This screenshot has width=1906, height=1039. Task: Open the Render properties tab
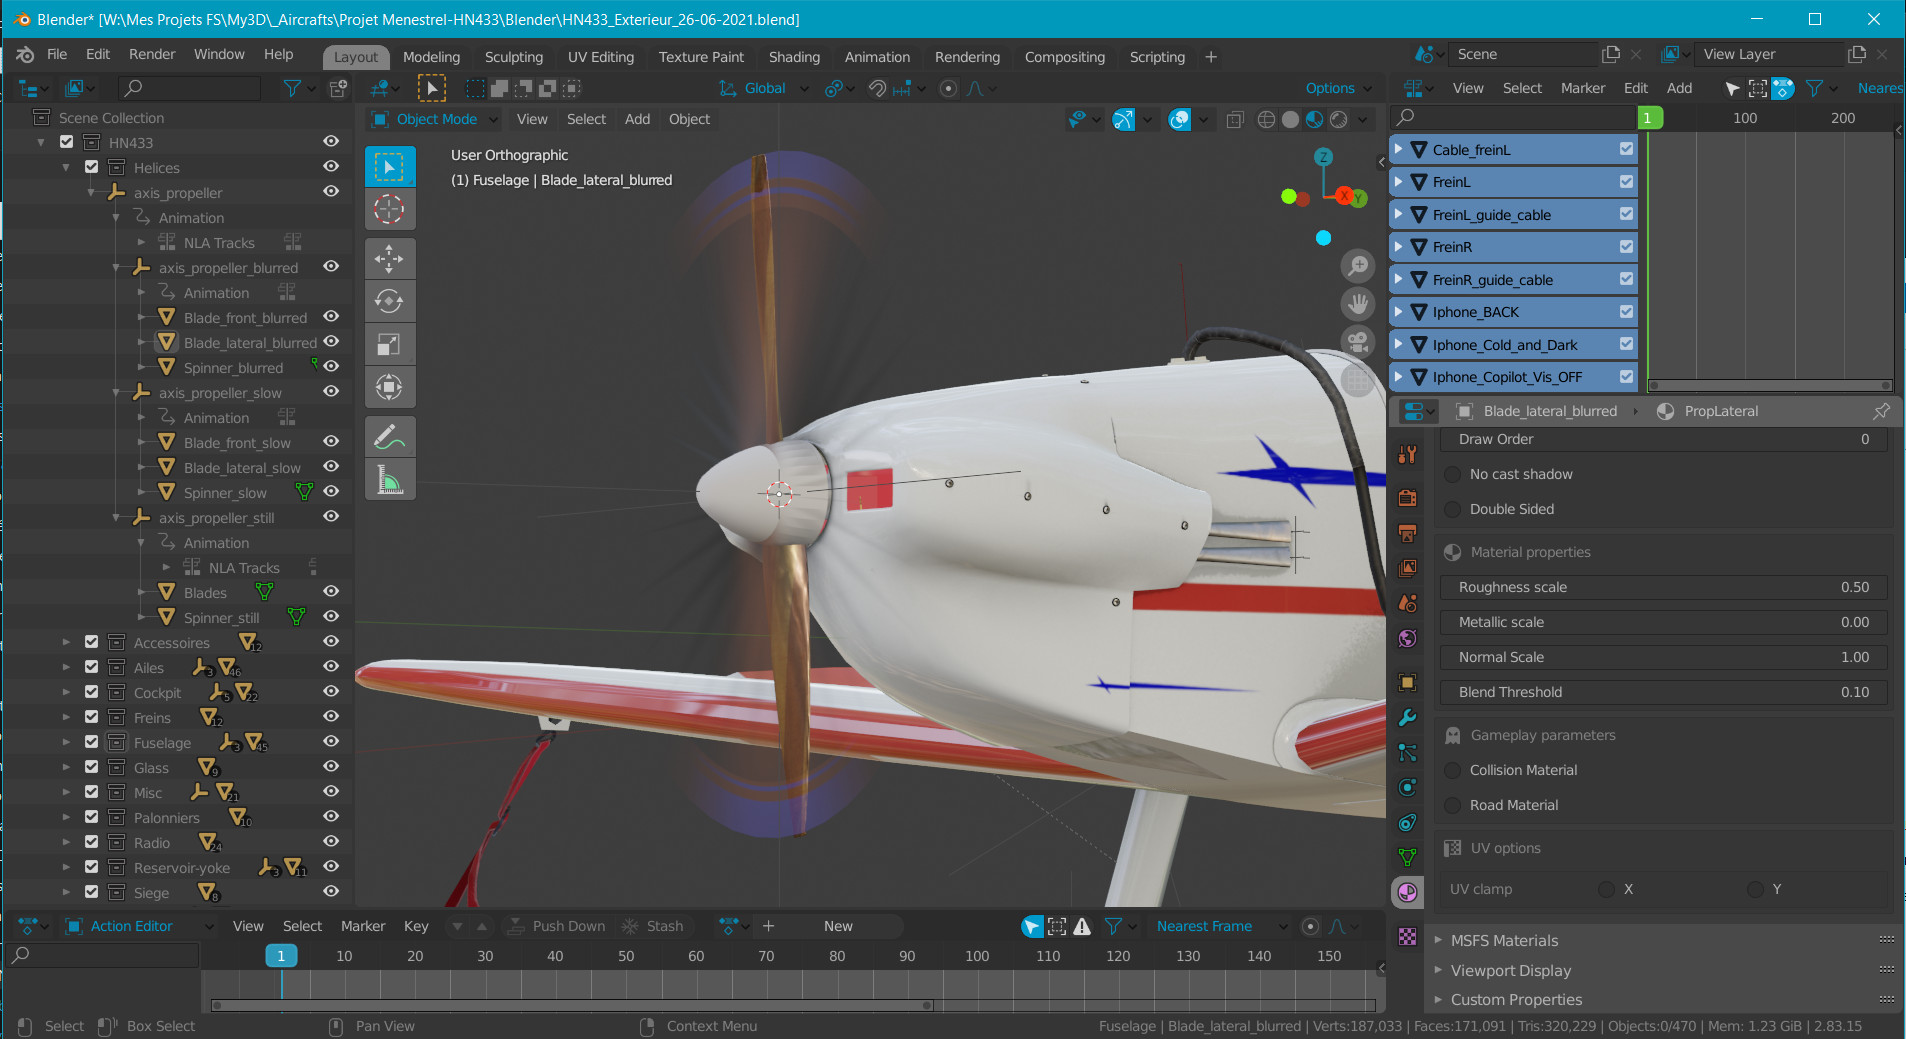click(x=1407, y=497)
